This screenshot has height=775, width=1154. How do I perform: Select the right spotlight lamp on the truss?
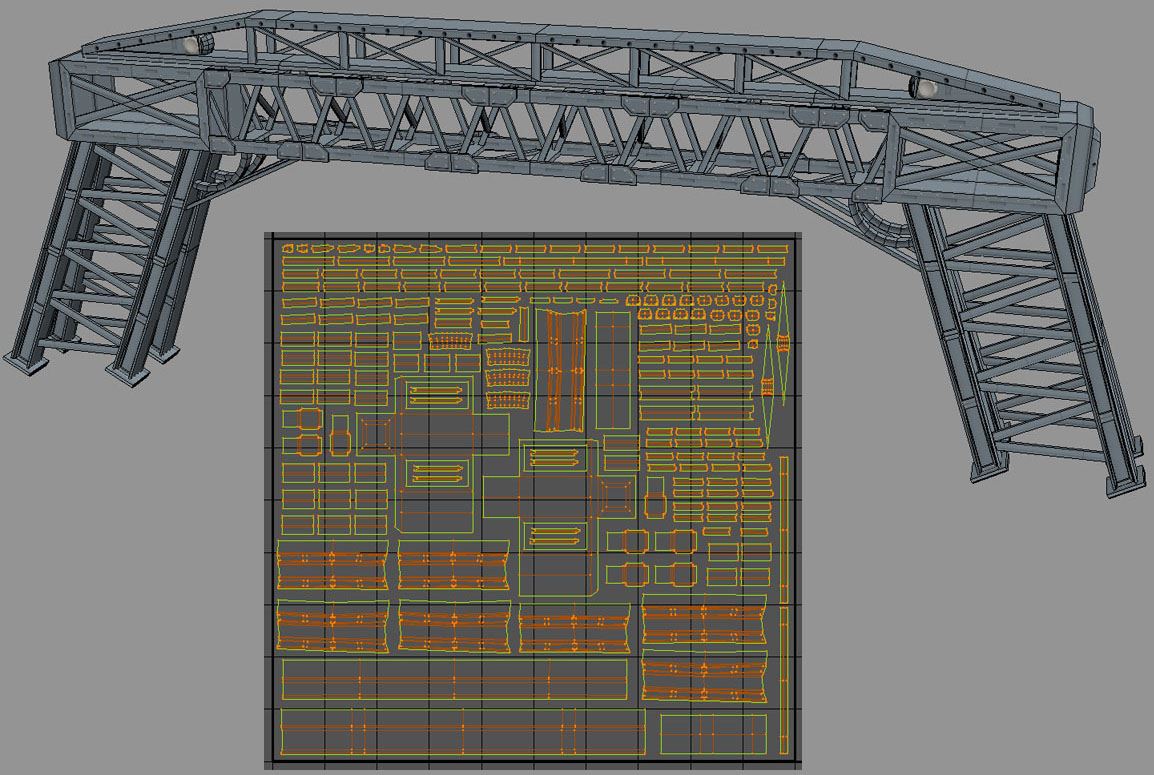[x=922, y=88]
